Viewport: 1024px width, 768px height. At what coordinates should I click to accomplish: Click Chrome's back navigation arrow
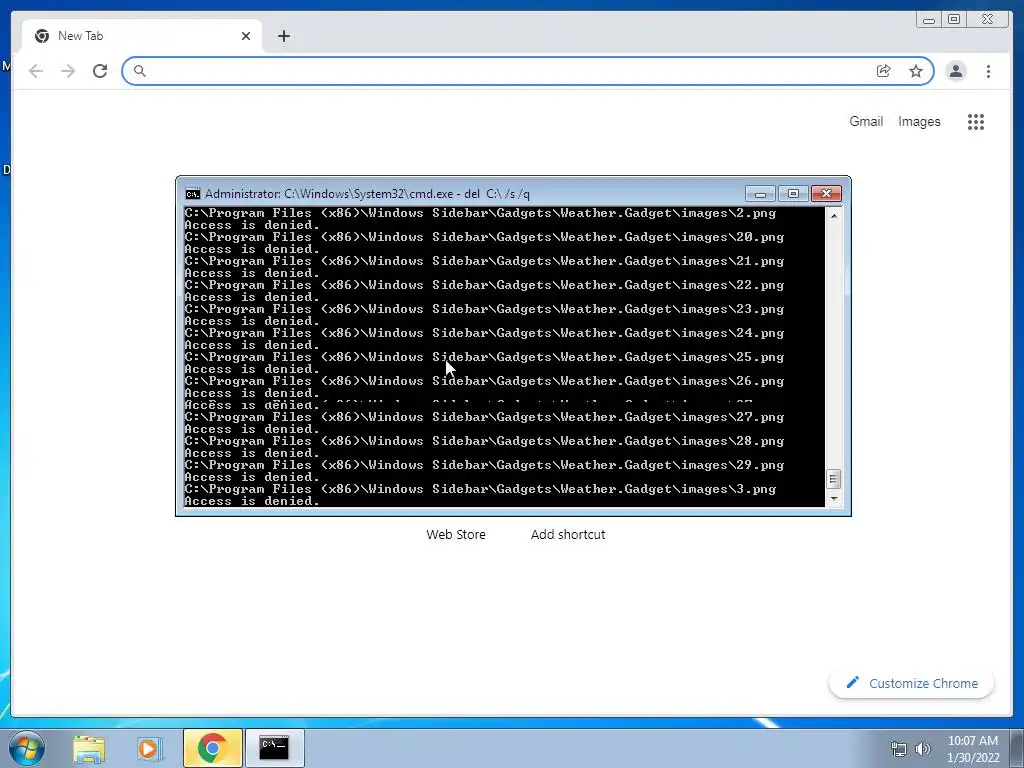36,71
